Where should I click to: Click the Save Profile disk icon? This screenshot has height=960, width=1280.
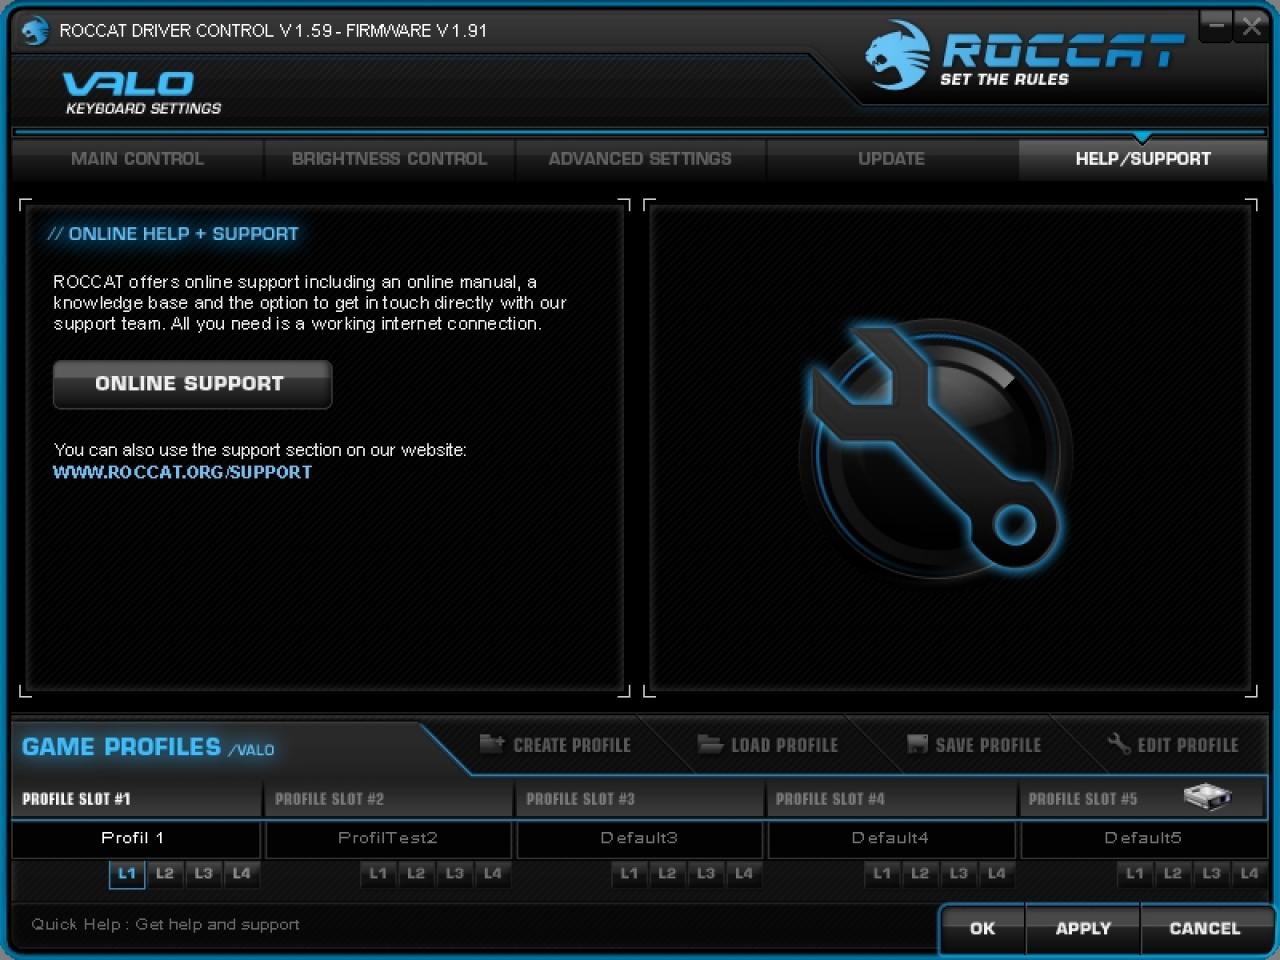click(x=917, y=744)
